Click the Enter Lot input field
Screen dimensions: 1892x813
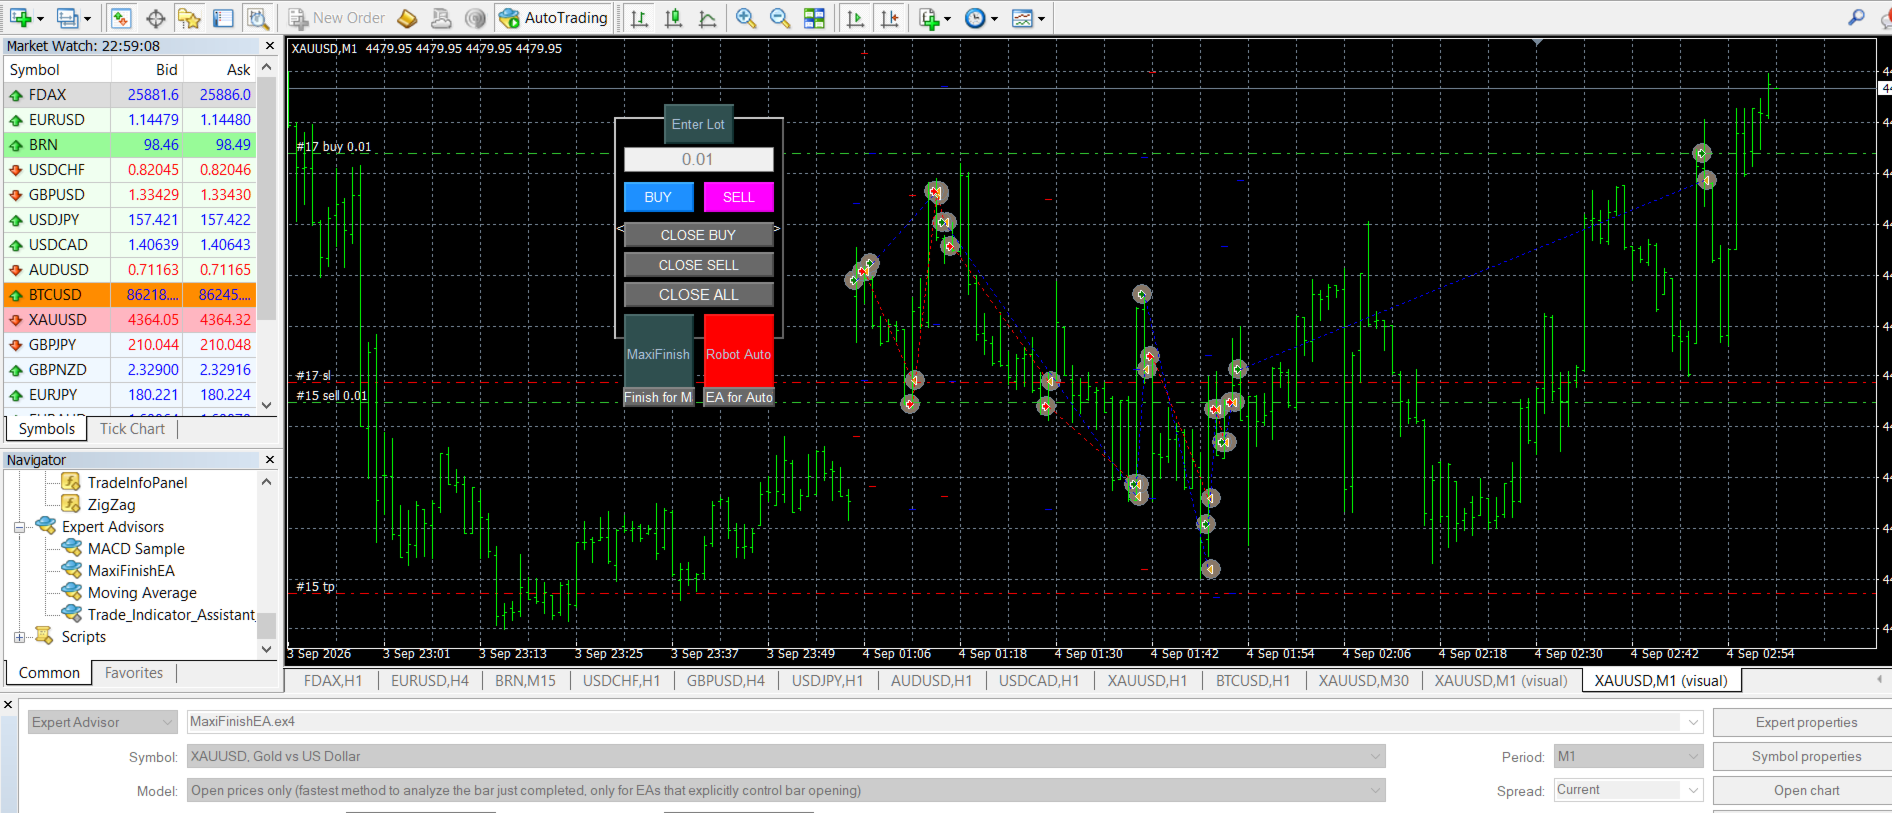[x=698, y=159]
